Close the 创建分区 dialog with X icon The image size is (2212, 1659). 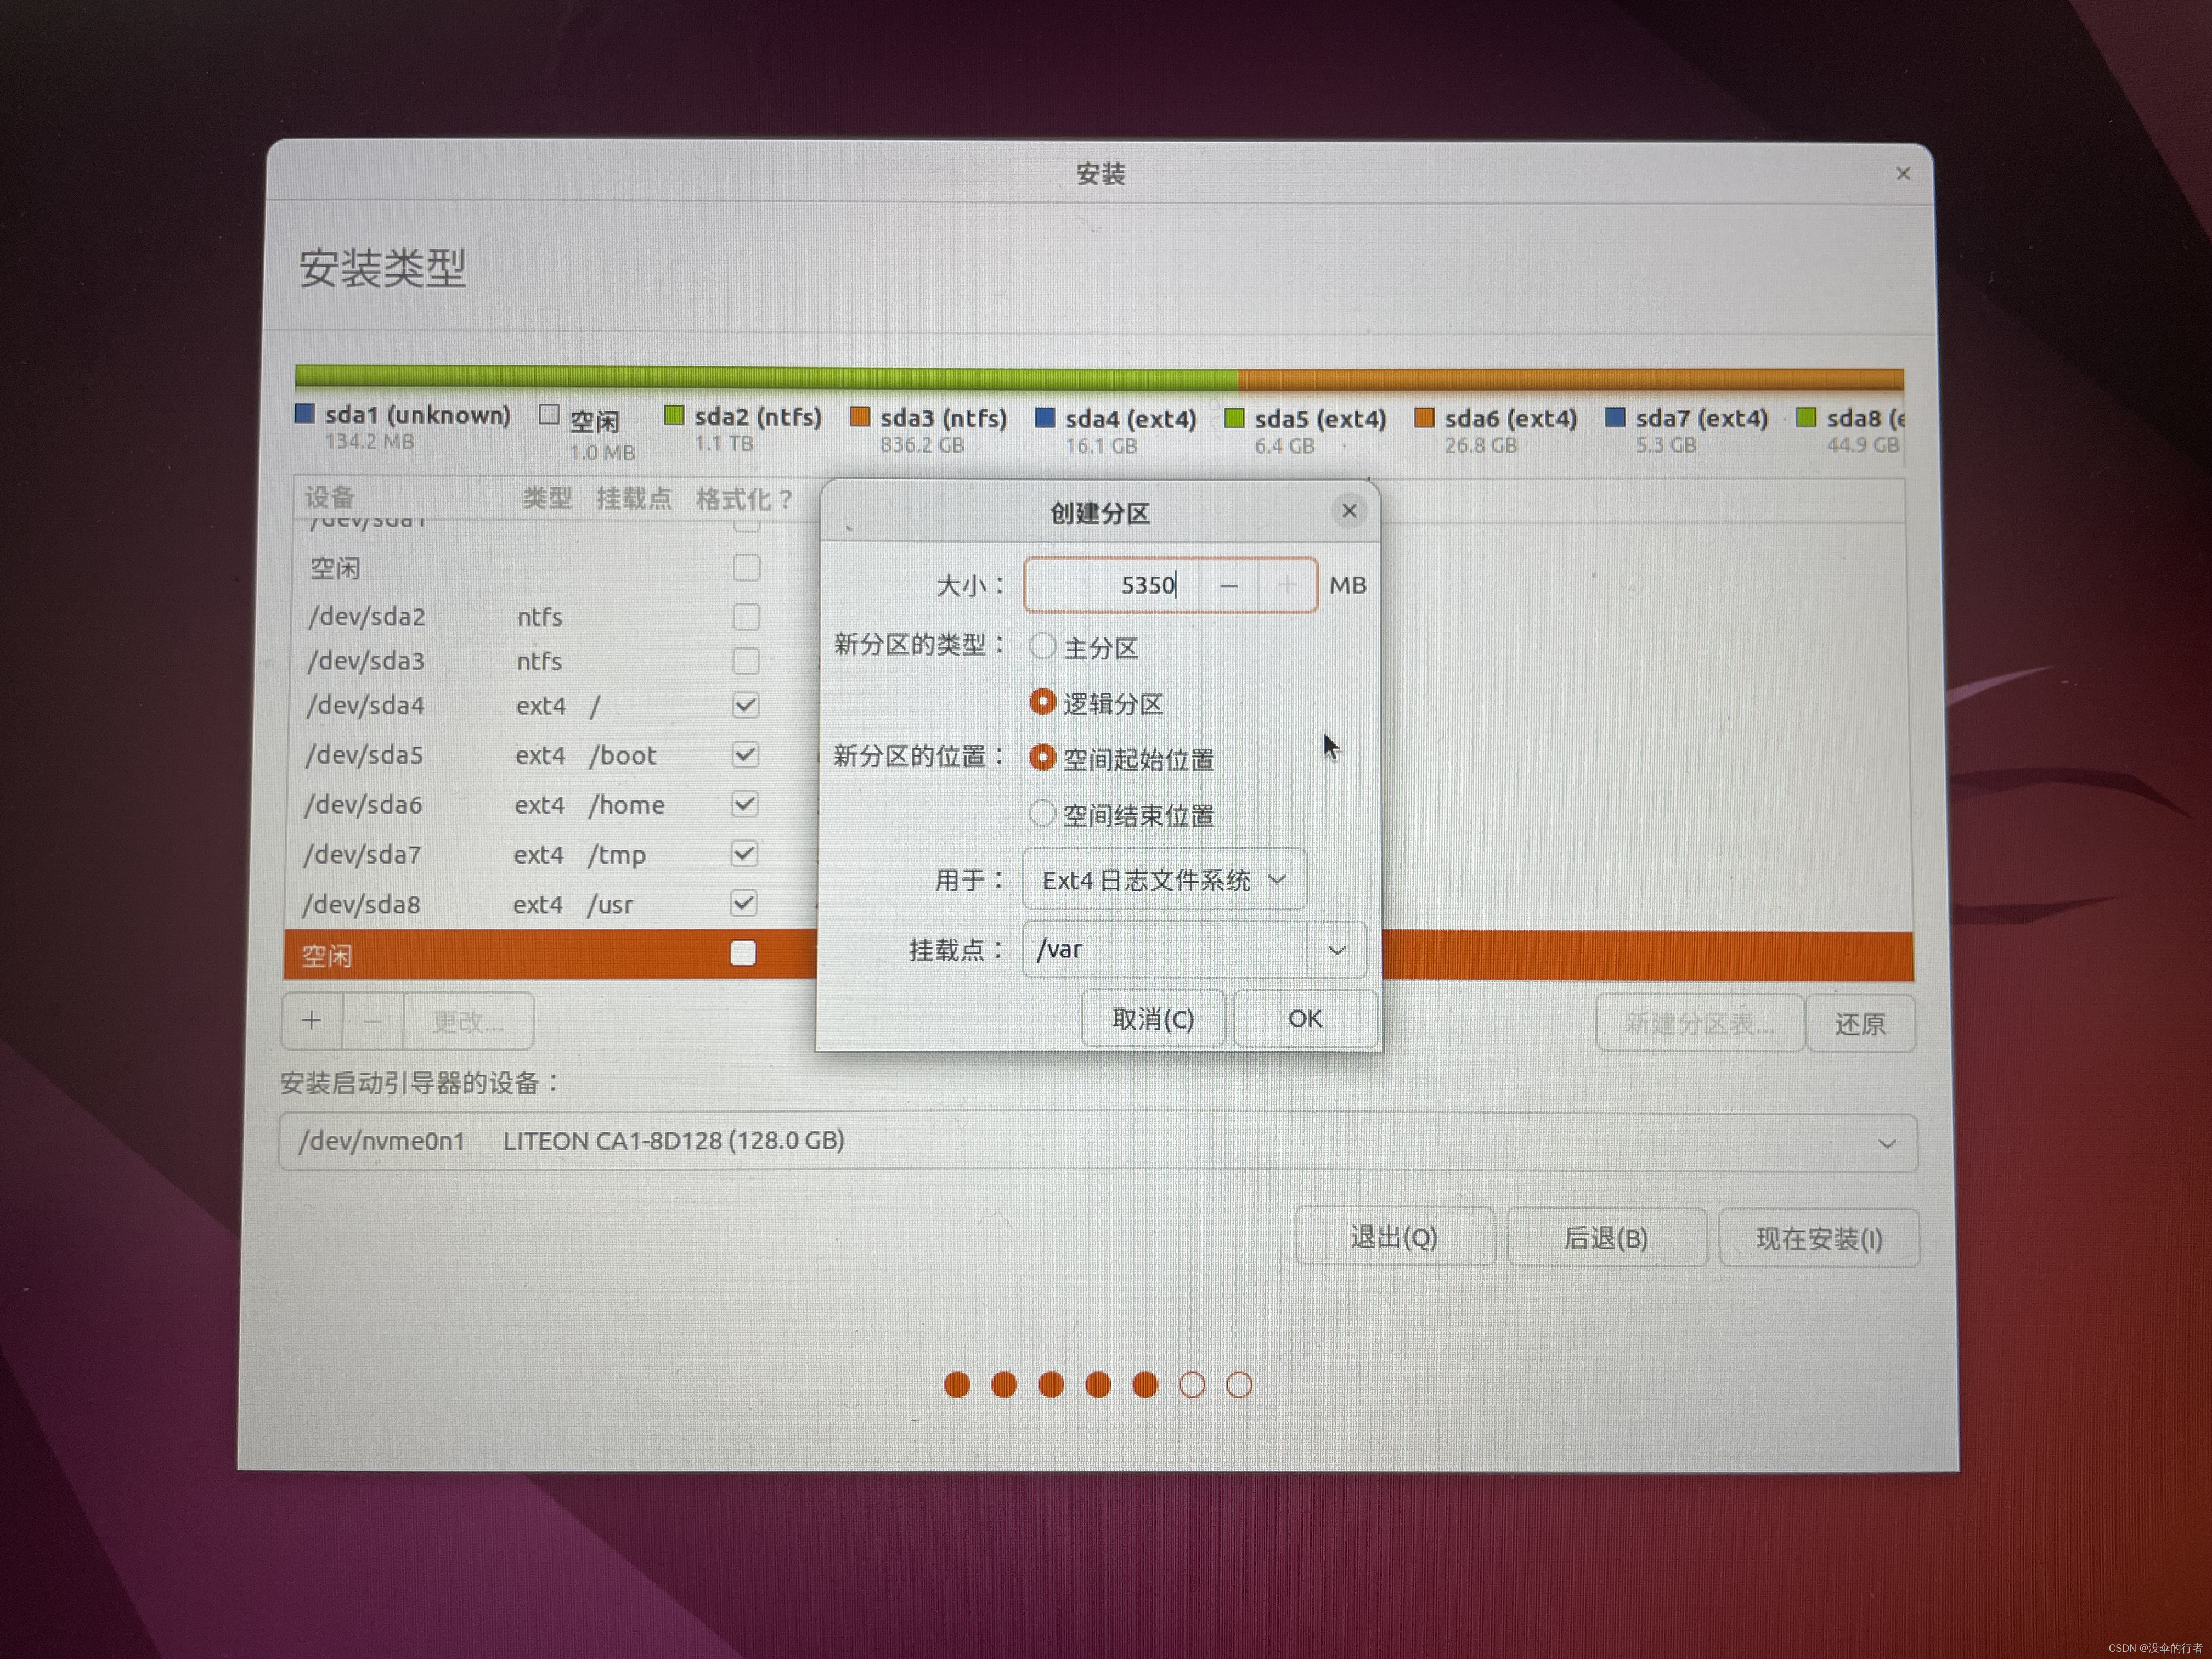click(1349, 511)
